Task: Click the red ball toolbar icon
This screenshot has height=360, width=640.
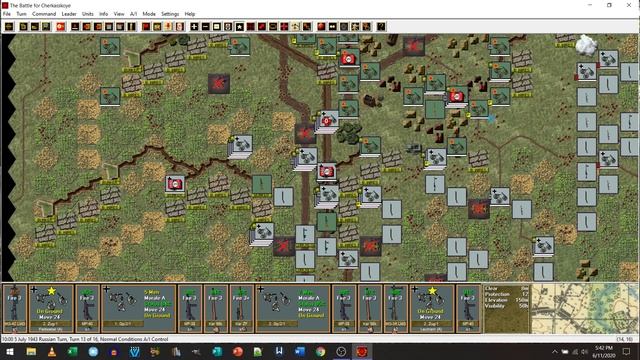Action: click(x=321, y=27)
